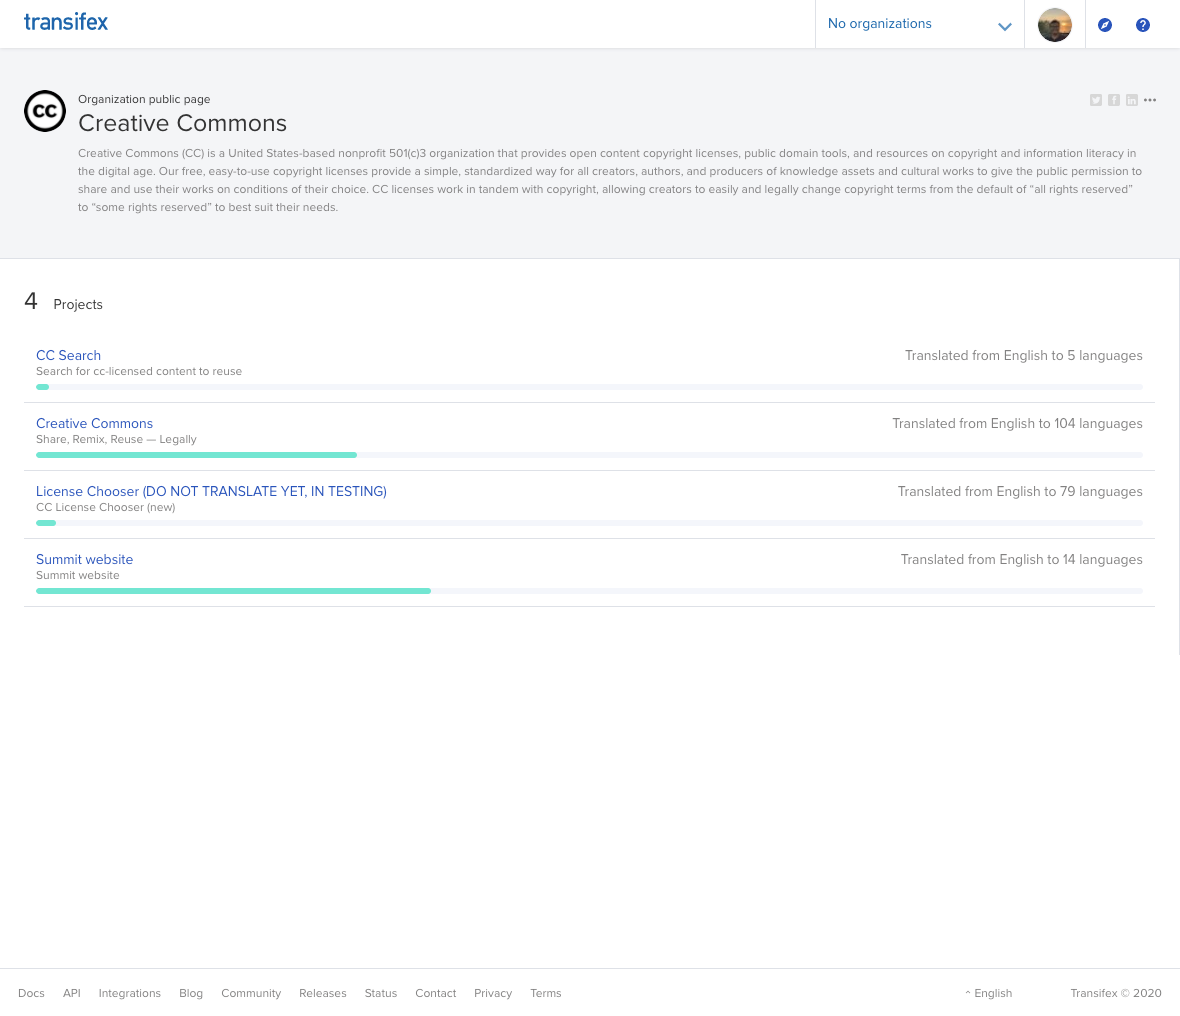Click the help question mark icon

tap(1143, 25)
